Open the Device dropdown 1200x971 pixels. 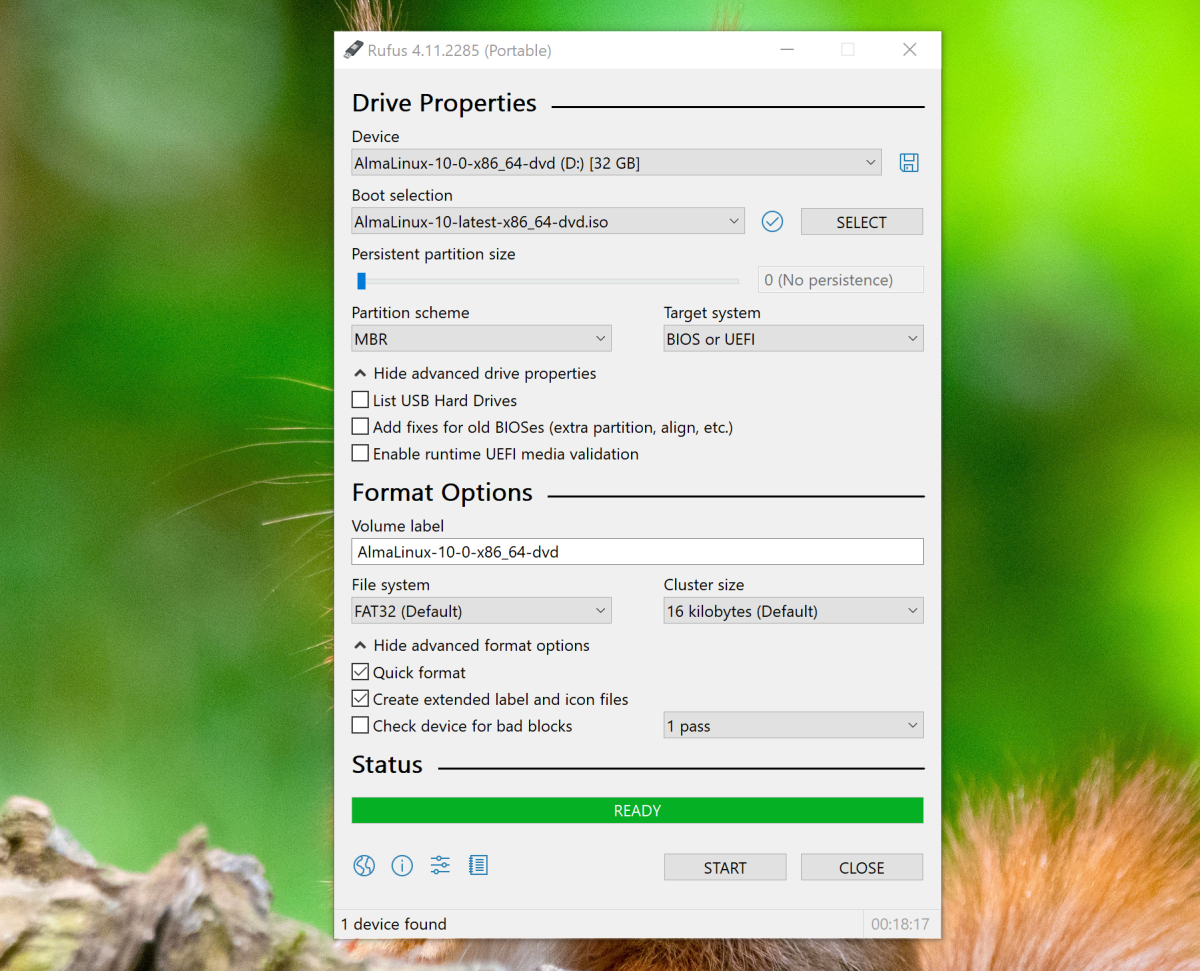[x=616, y=163]
